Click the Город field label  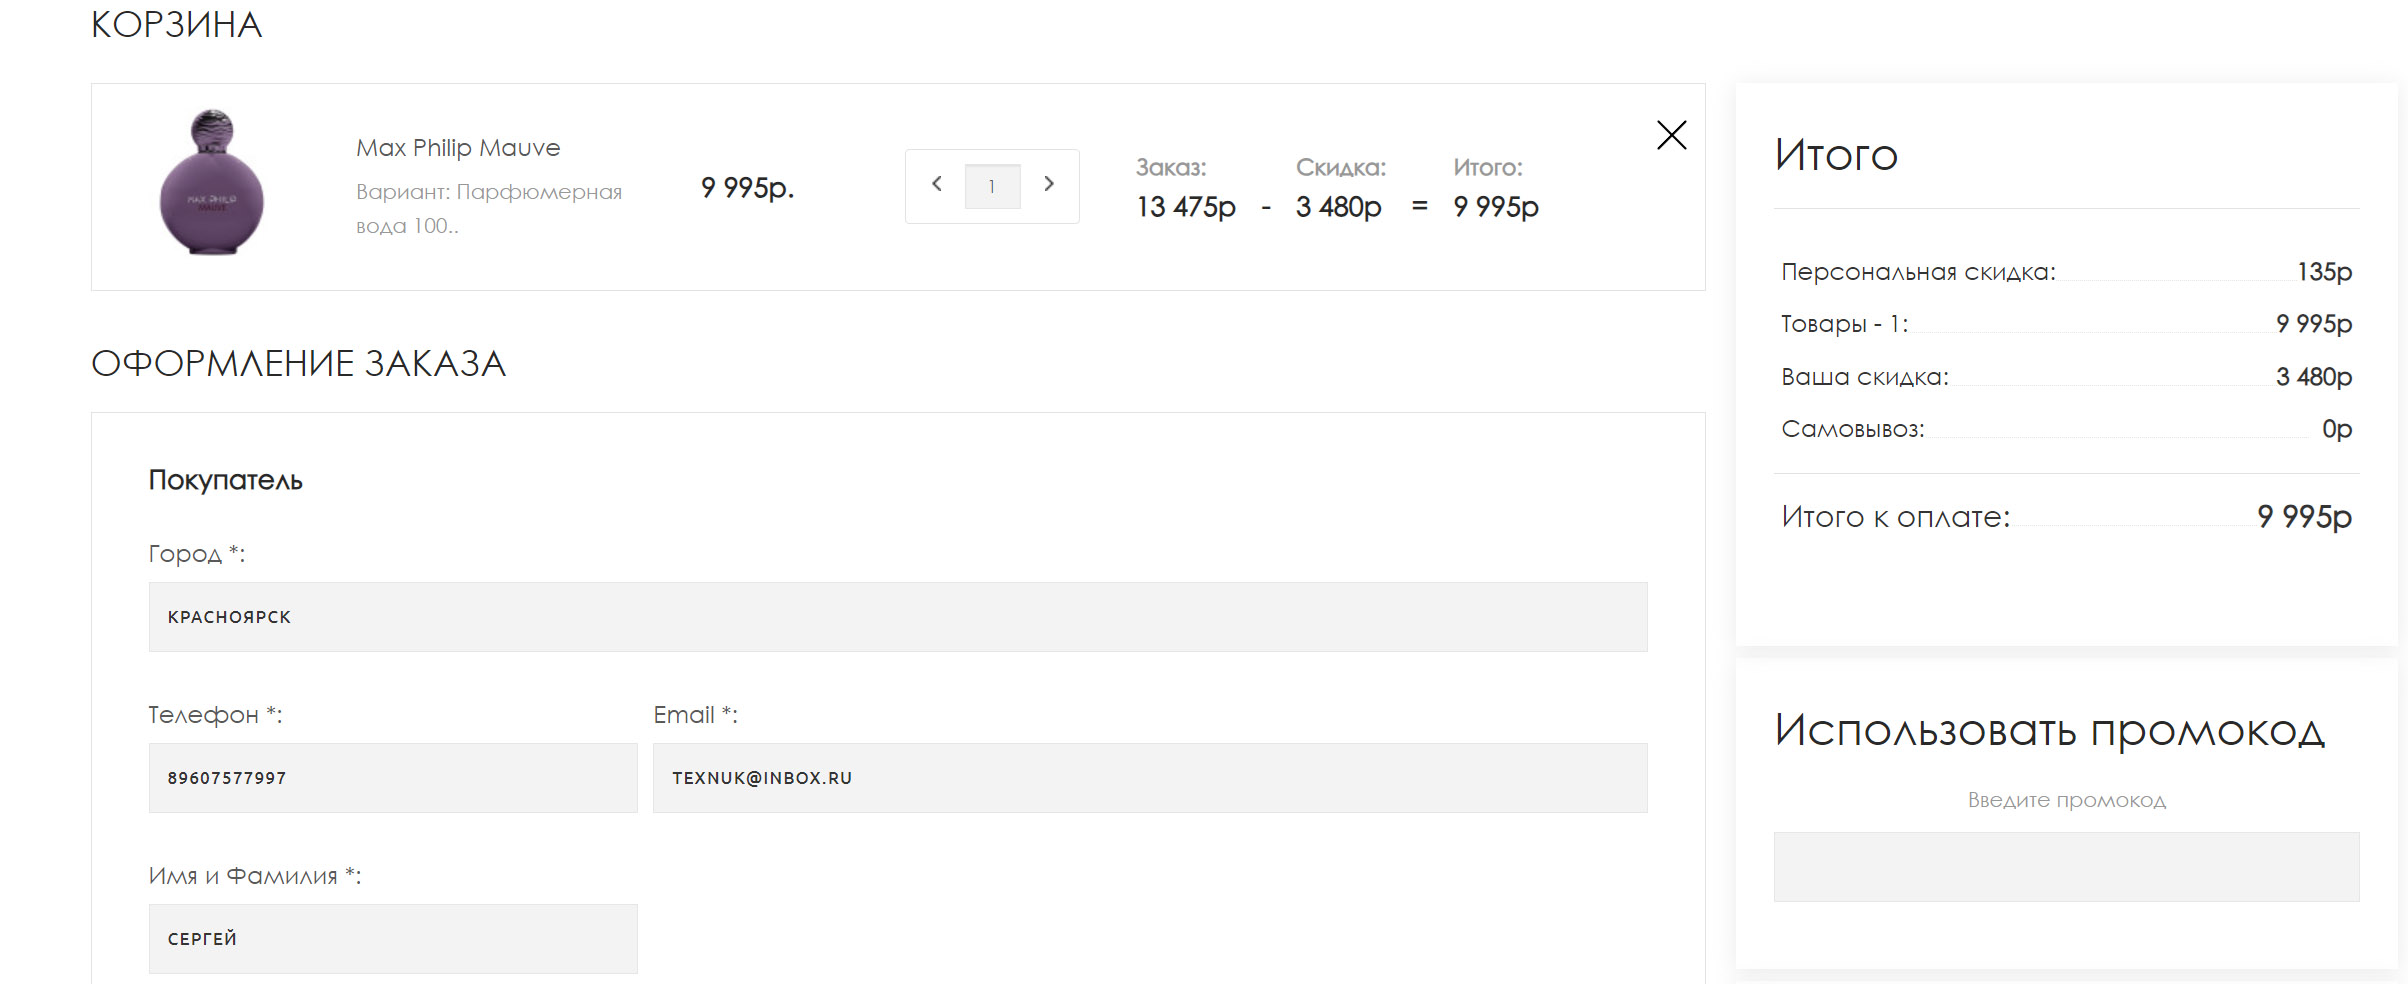[197, 554]
